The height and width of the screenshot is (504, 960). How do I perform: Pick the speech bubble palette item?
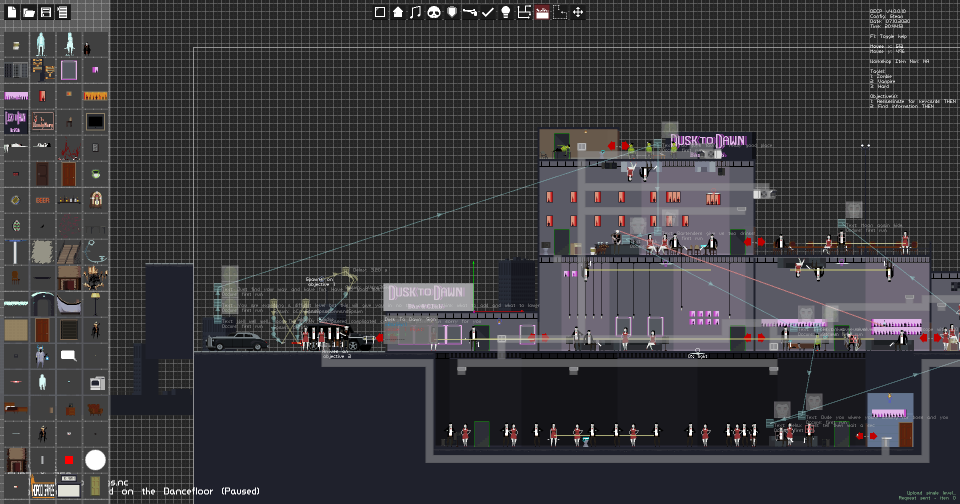(x=69, y=355)
